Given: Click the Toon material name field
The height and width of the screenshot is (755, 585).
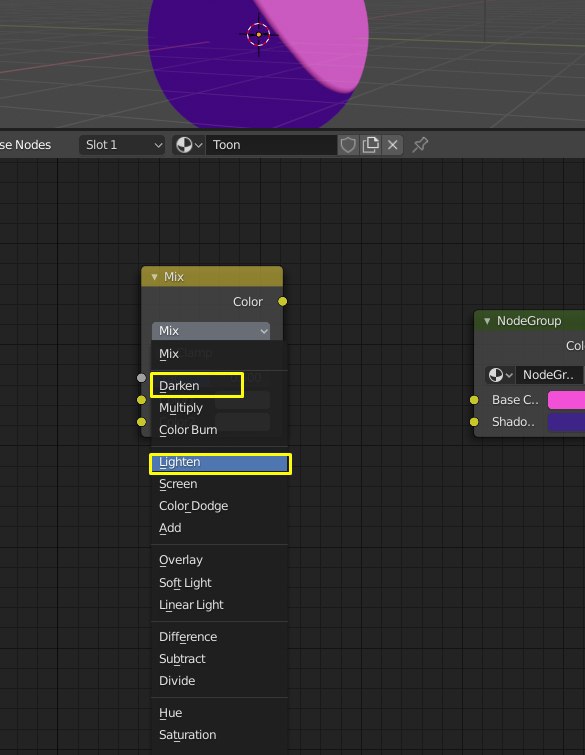Looking at the screenshot, I should [271, 144].
